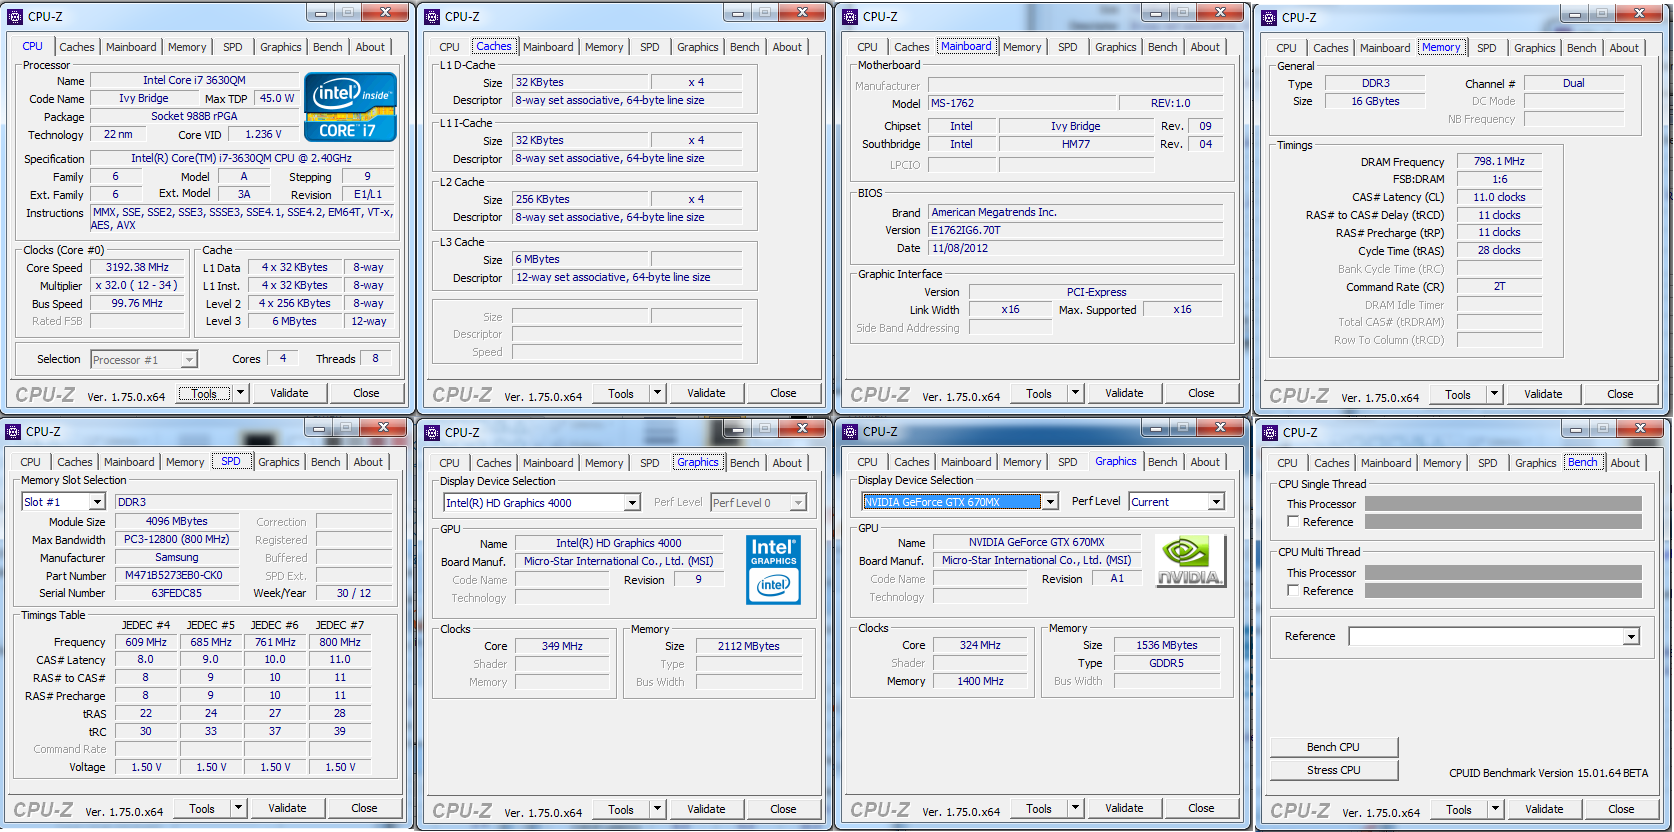1674x832 pixels.
Task: Open the Tools dropdown arrow in the CPU tab window
Action: coord(240,393)
